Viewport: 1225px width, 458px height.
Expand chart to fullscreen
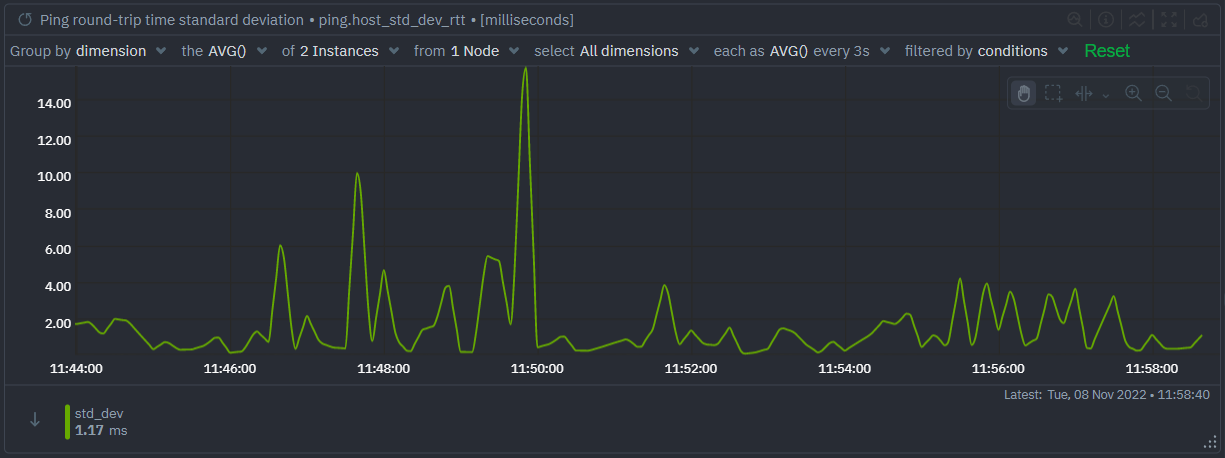pyautogui.click(x=1169, y=19)
